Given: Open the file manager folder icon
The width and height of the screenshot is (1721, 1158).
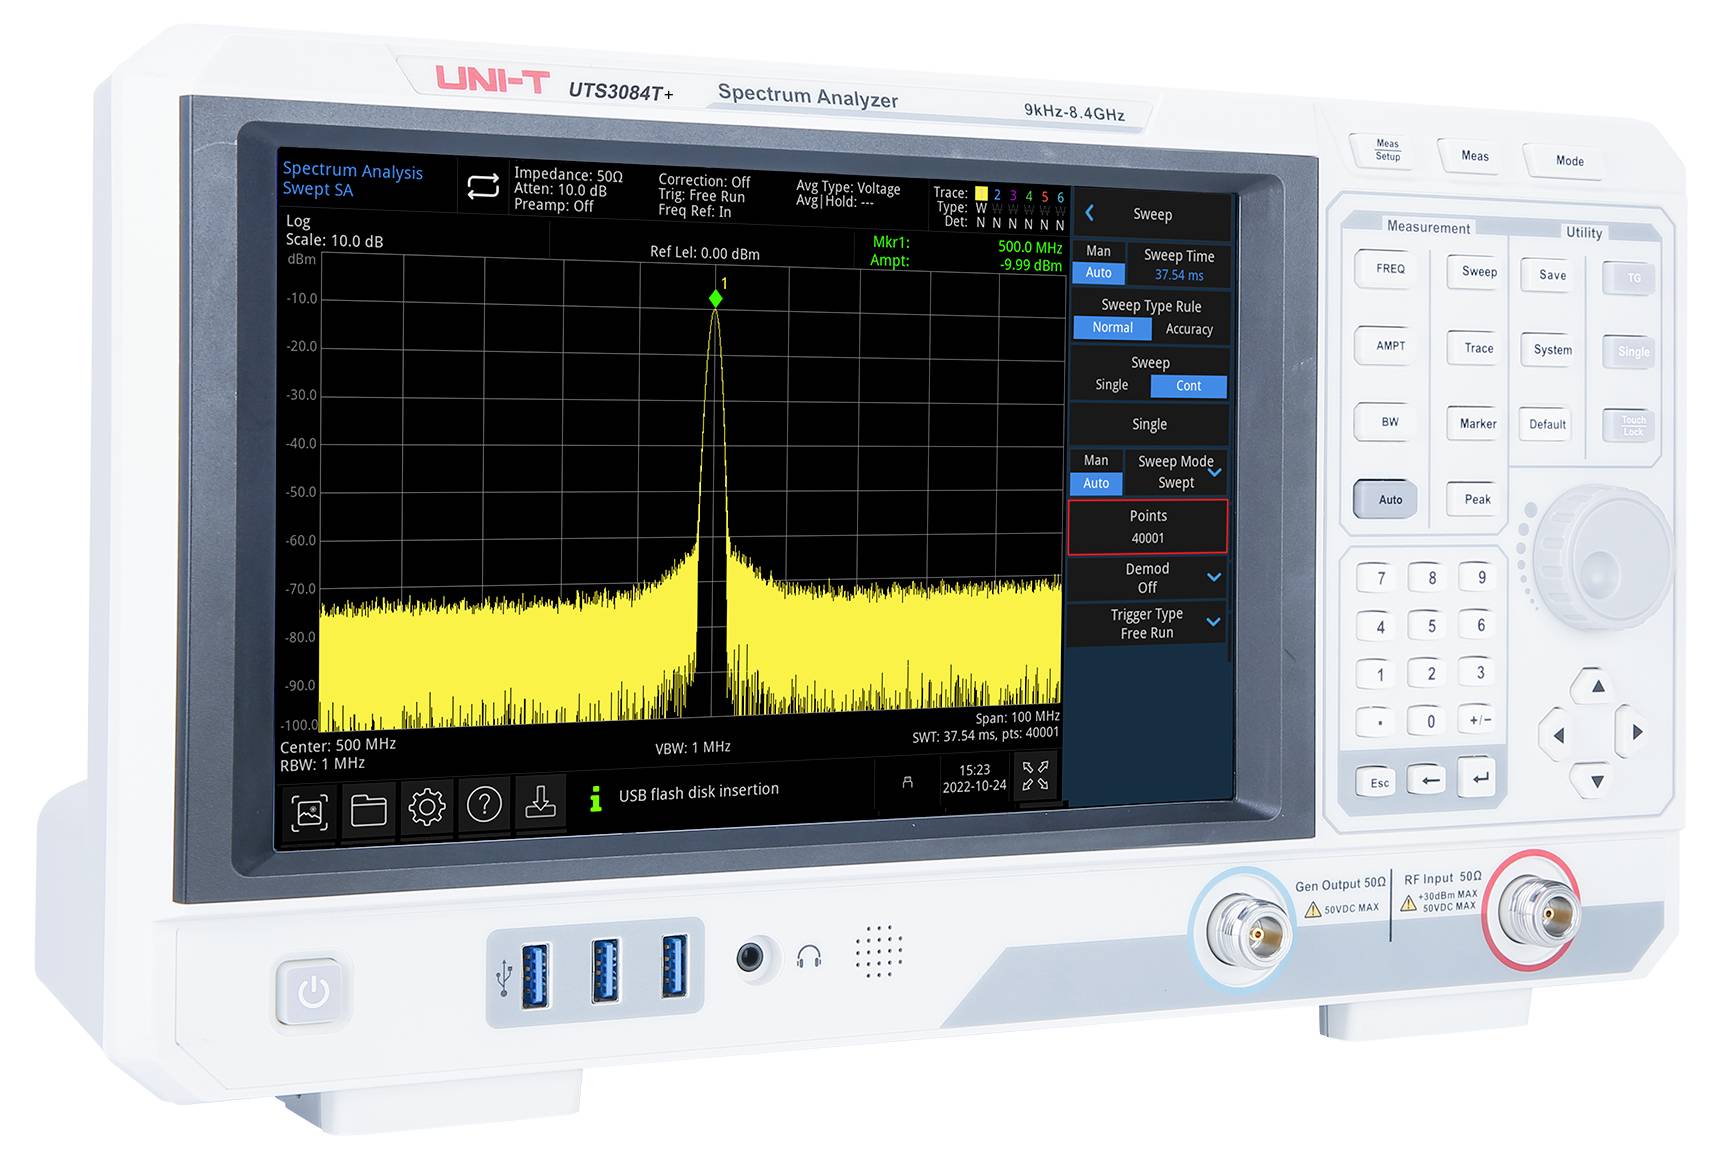Looking at the screenshot, I should click(369, 811).
